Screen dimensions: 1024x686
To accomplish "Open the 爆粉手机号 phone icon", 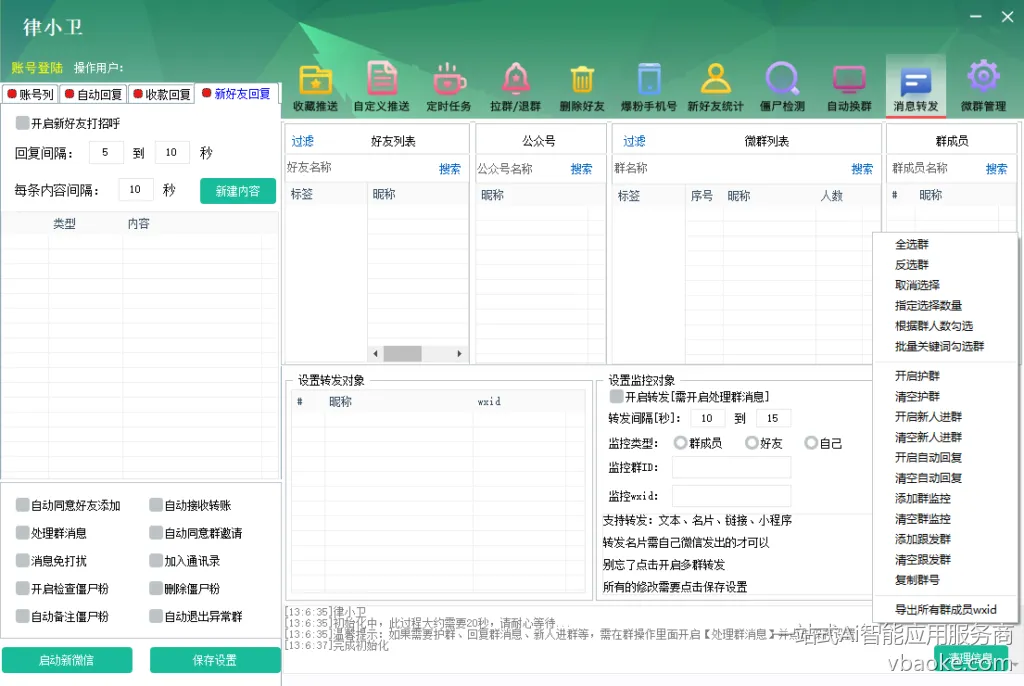I will (x=648, y=88).
